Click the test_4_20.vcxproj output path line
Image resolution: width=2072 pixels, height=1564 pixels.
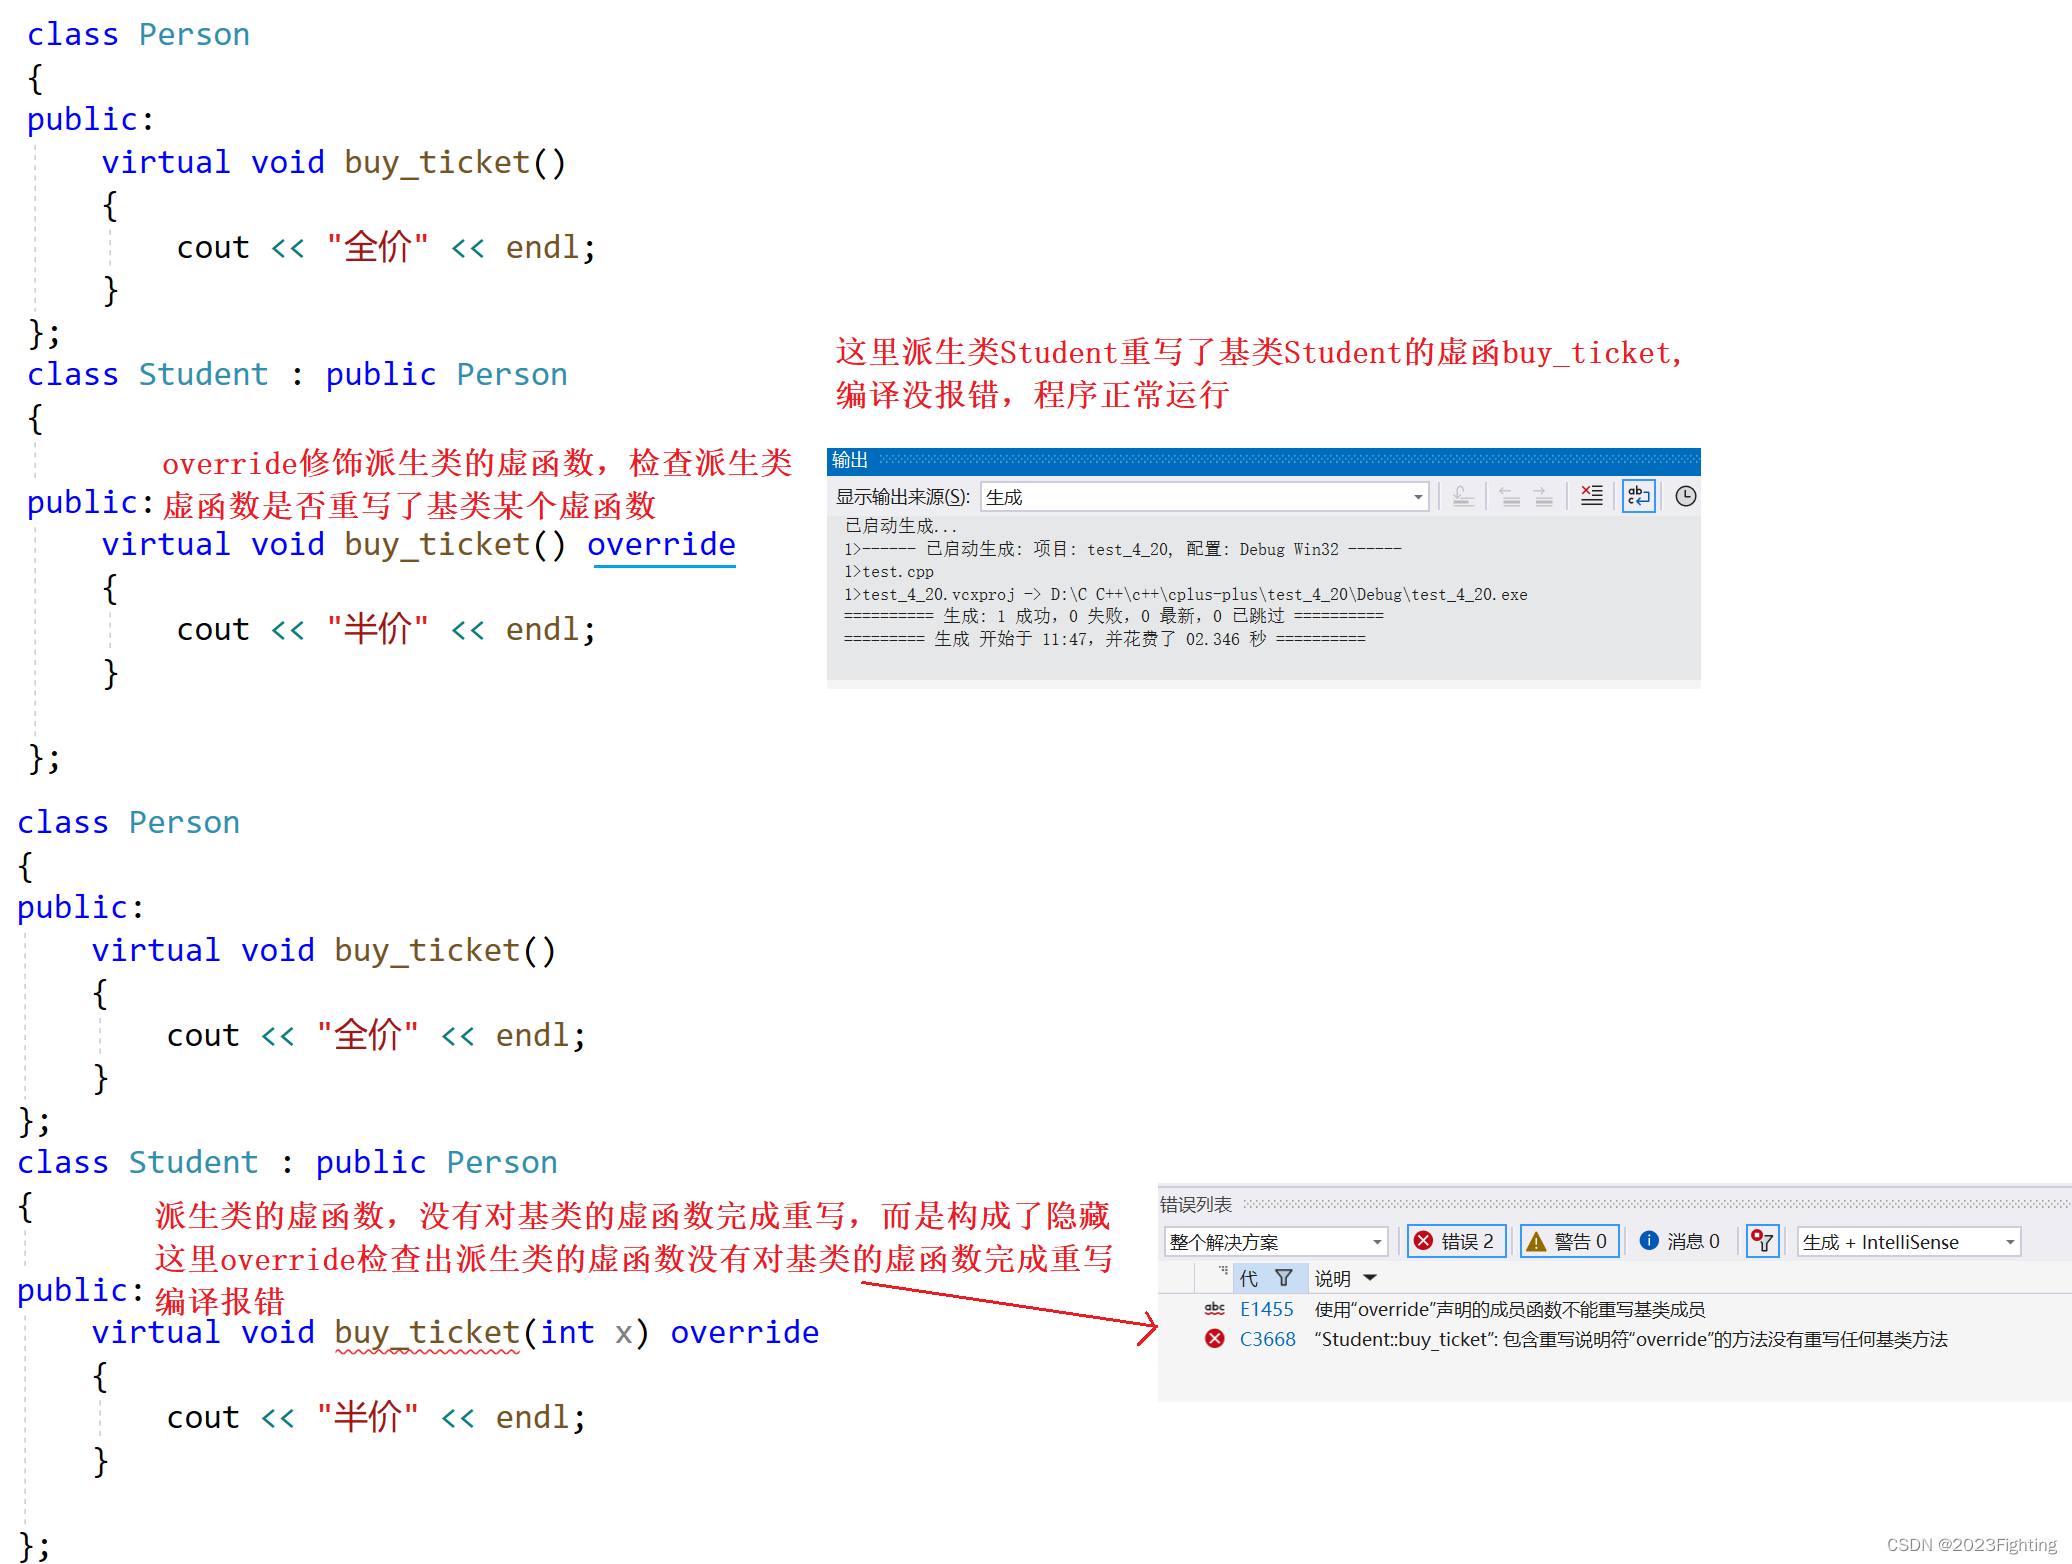point(1185,594)
